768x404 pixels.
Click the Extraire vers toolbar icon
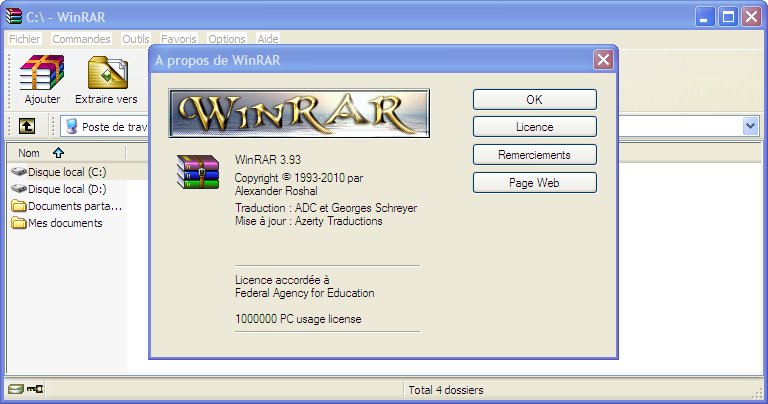click(108, 72)
